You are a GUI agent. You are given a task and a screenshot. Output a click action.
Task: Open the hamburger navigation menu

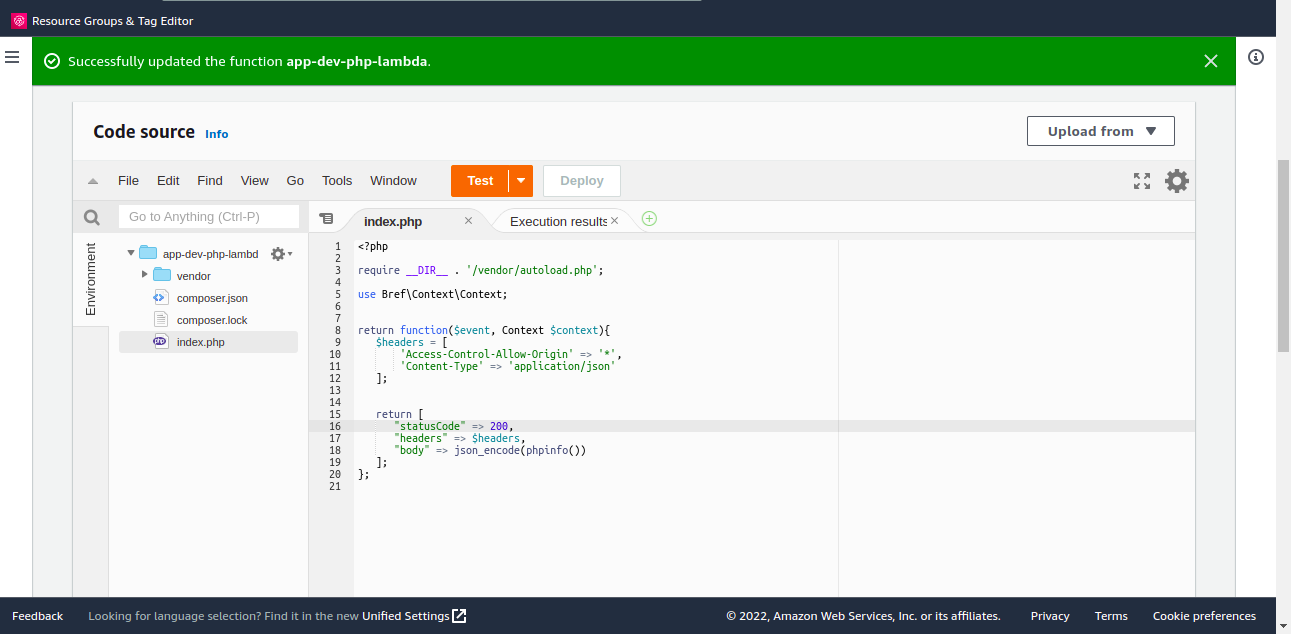click(12, 57)
